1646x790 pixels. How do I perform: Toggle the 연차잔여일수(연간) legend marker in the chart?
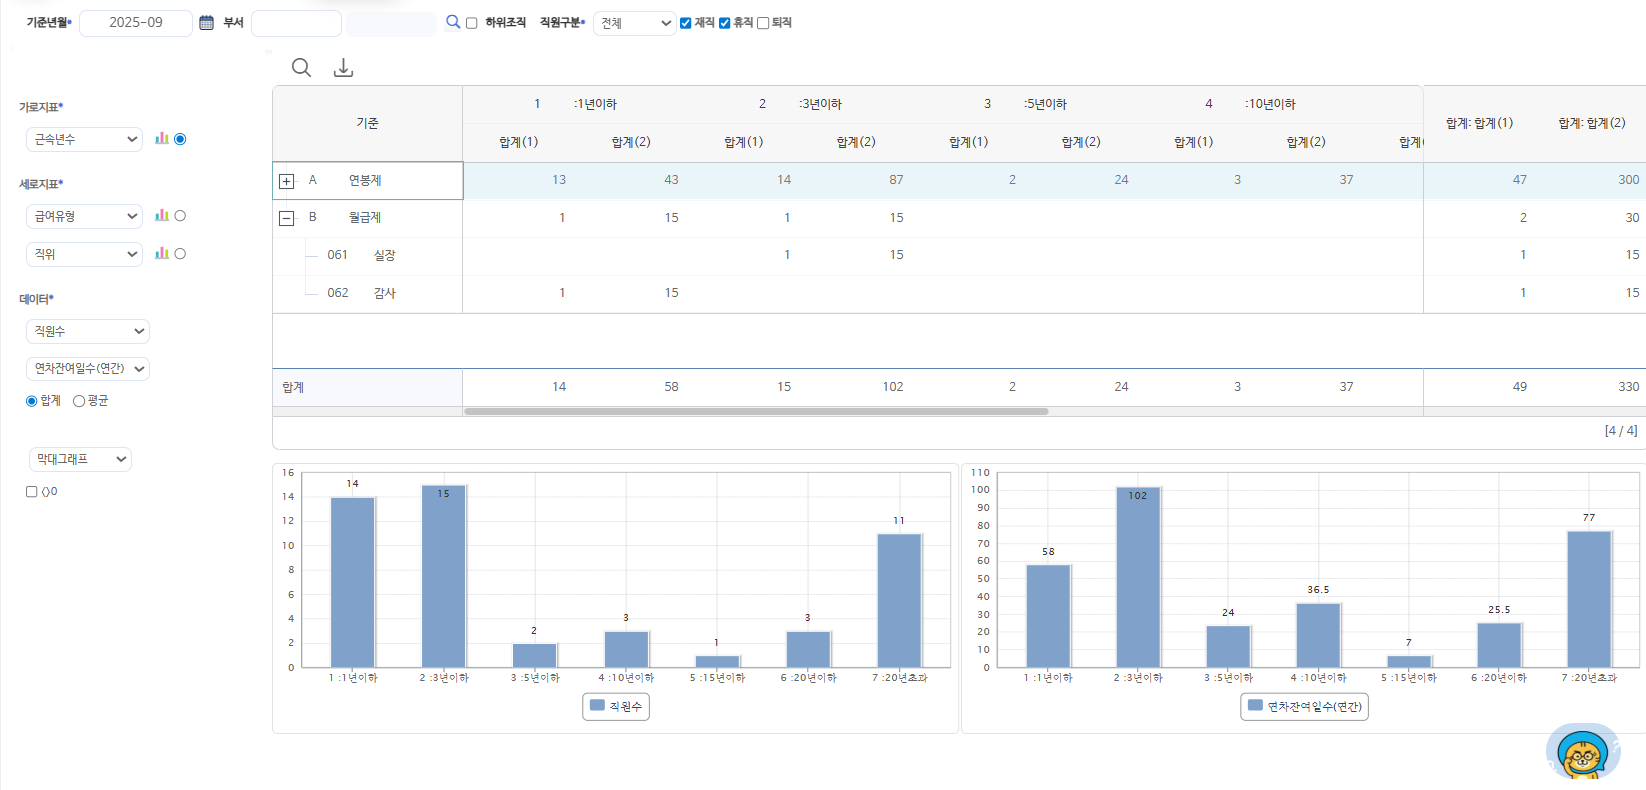[1255, 705]
